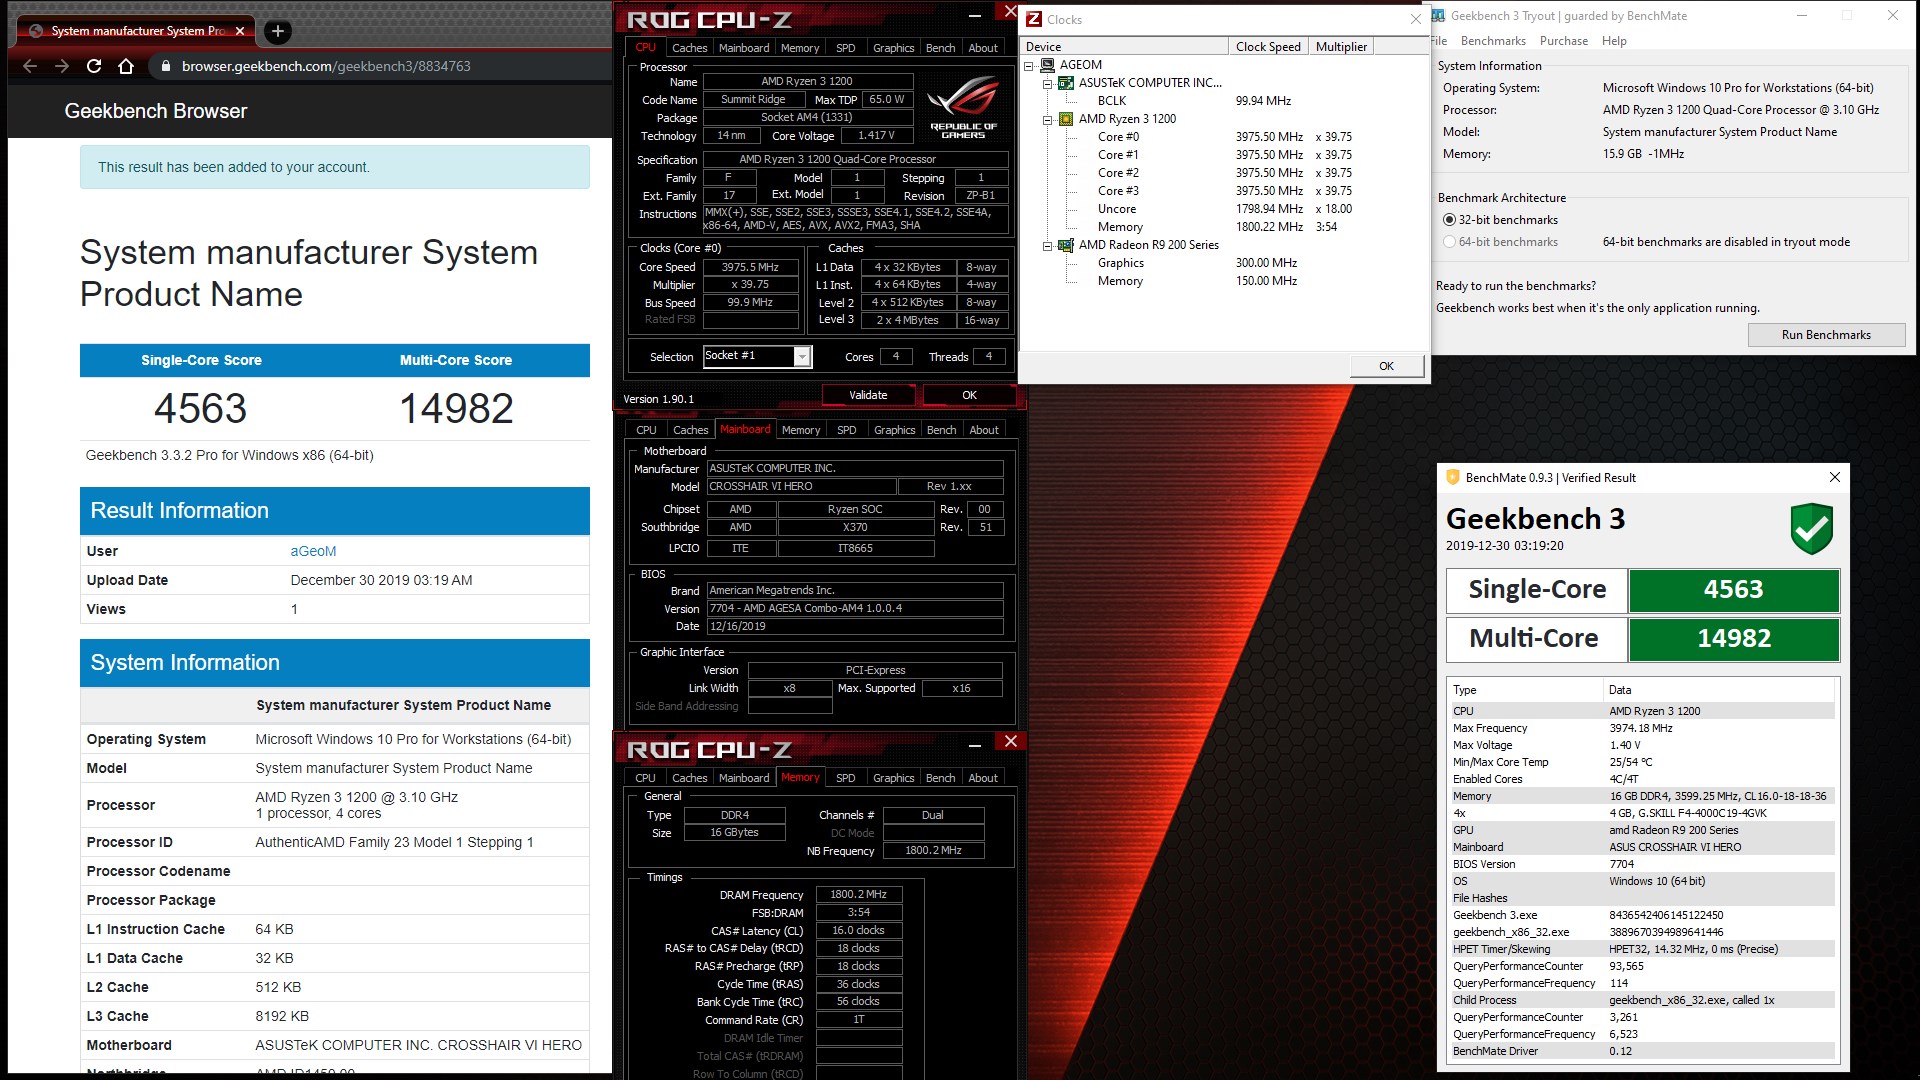
Task: Close the lower ROG CPU-Z Memory window
Action: click(x=1011, y=741)
